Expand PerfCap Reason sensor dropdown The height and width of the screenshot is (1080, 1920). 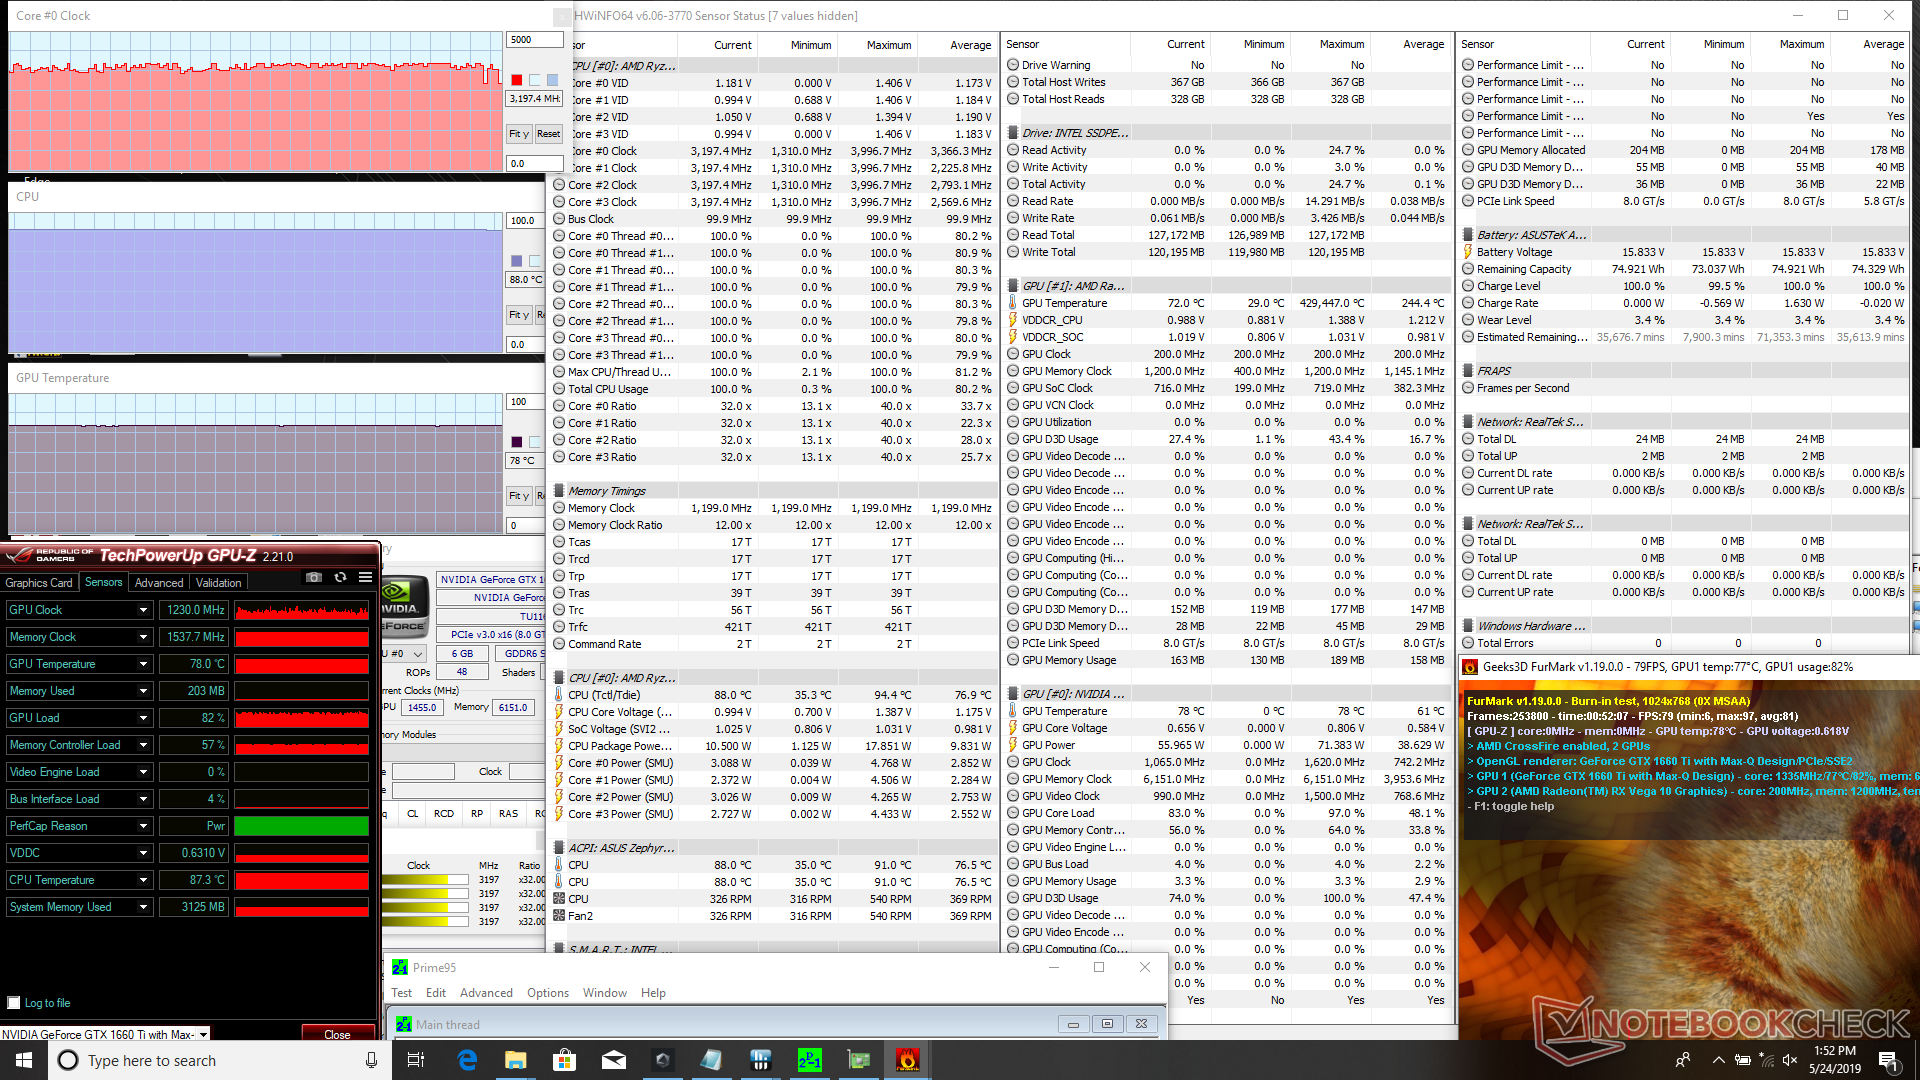tap(143, 826)
